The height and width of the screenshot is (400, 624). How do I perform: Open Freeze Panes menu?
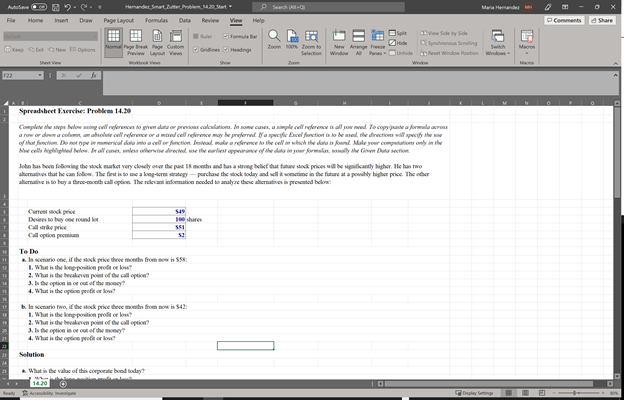[377, 43]
